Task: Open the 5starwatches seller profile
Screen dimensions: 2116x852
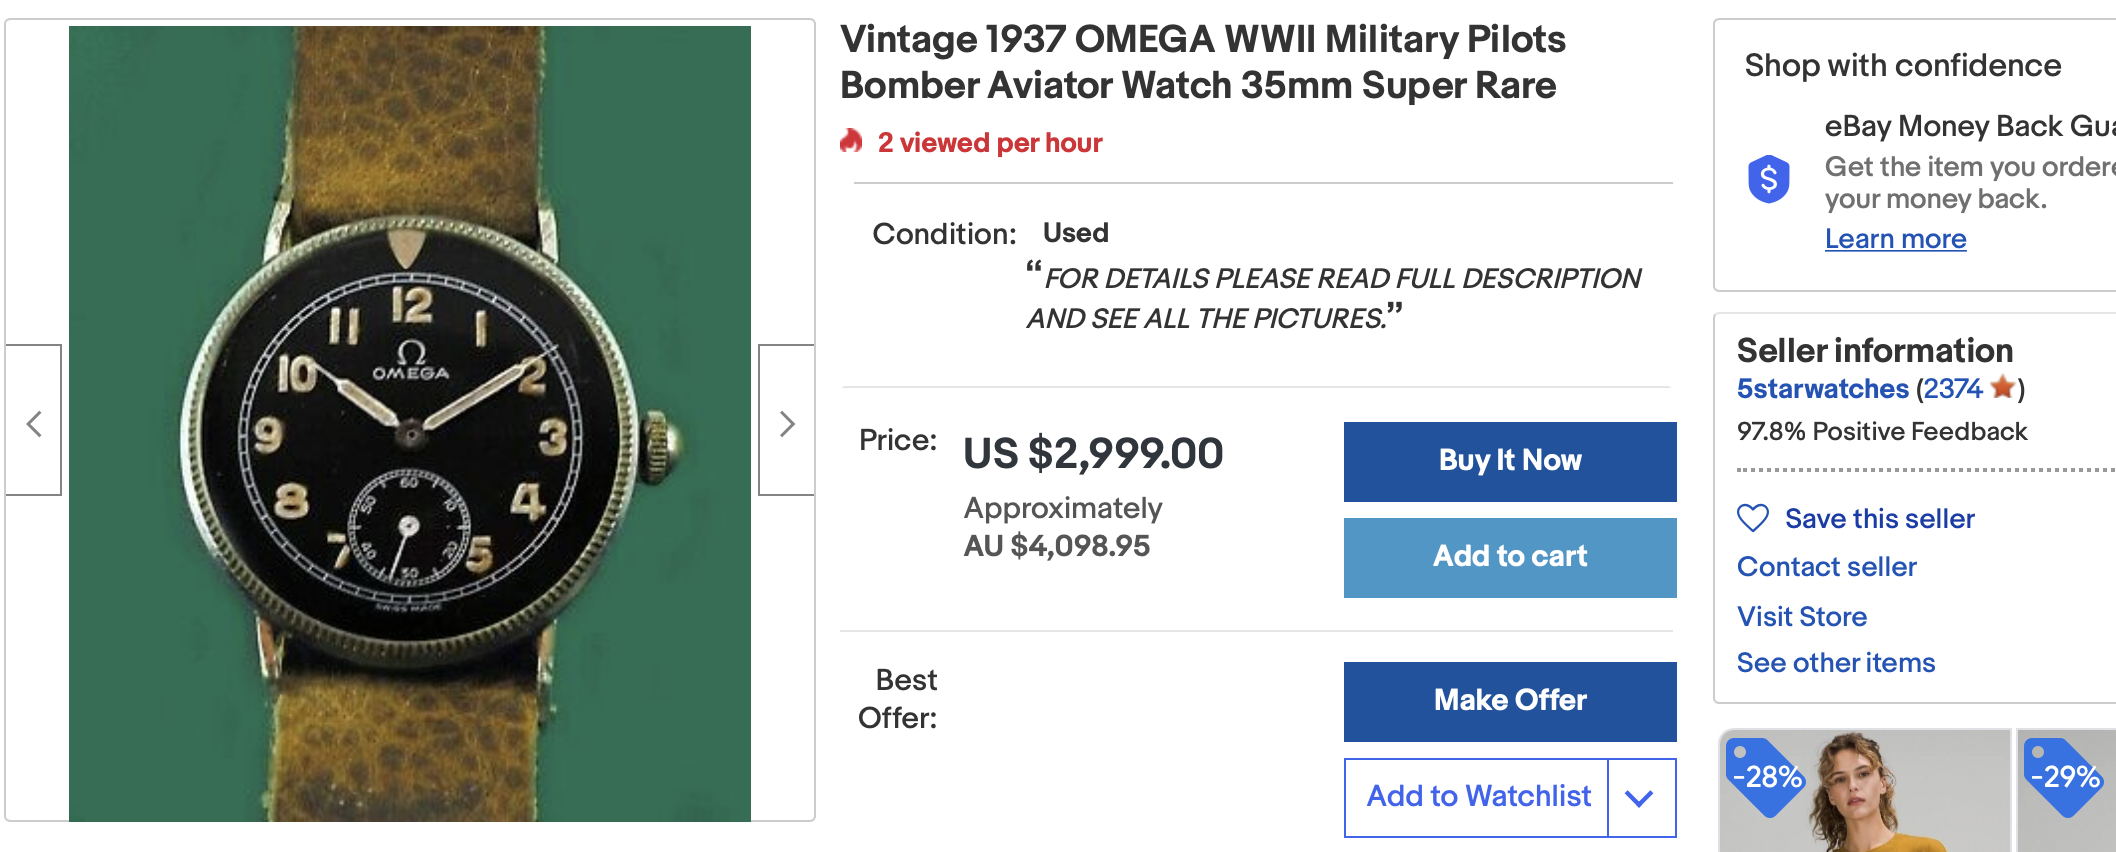Action: click(x=1822, y=388)
